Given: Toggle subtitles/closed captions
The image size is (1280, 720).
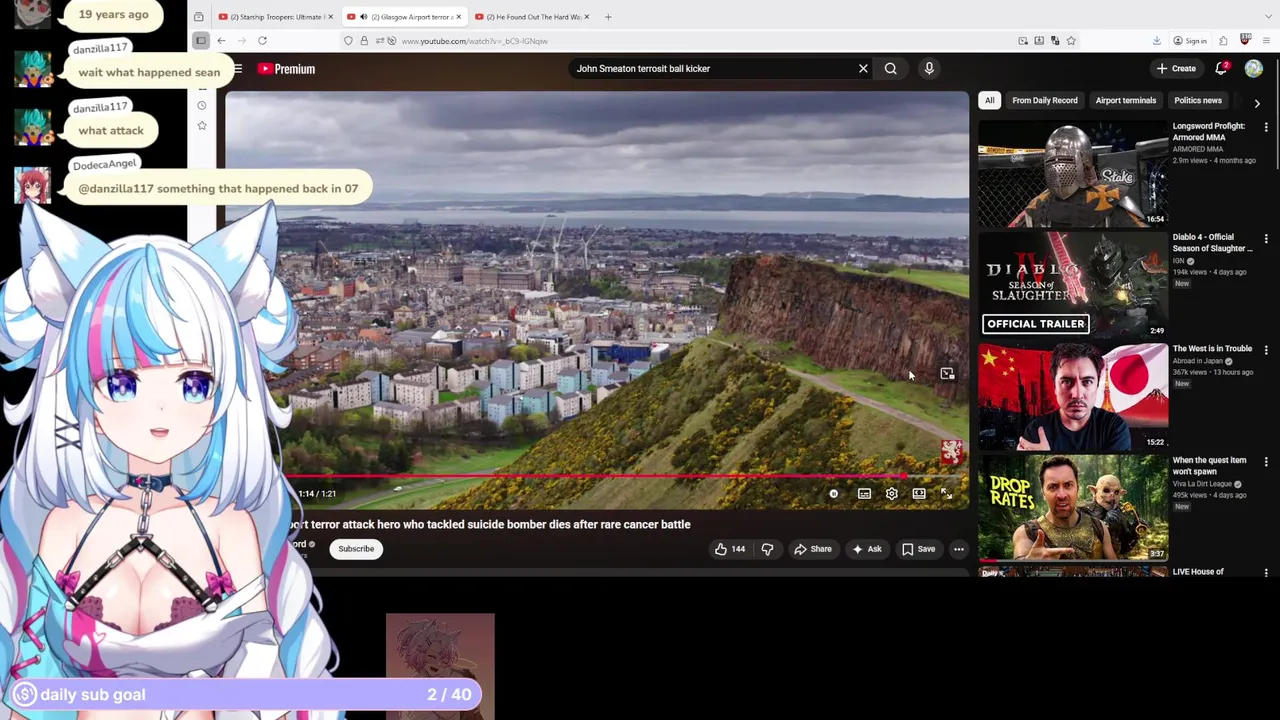Looking at the screenshot, I should pos(864,494).
